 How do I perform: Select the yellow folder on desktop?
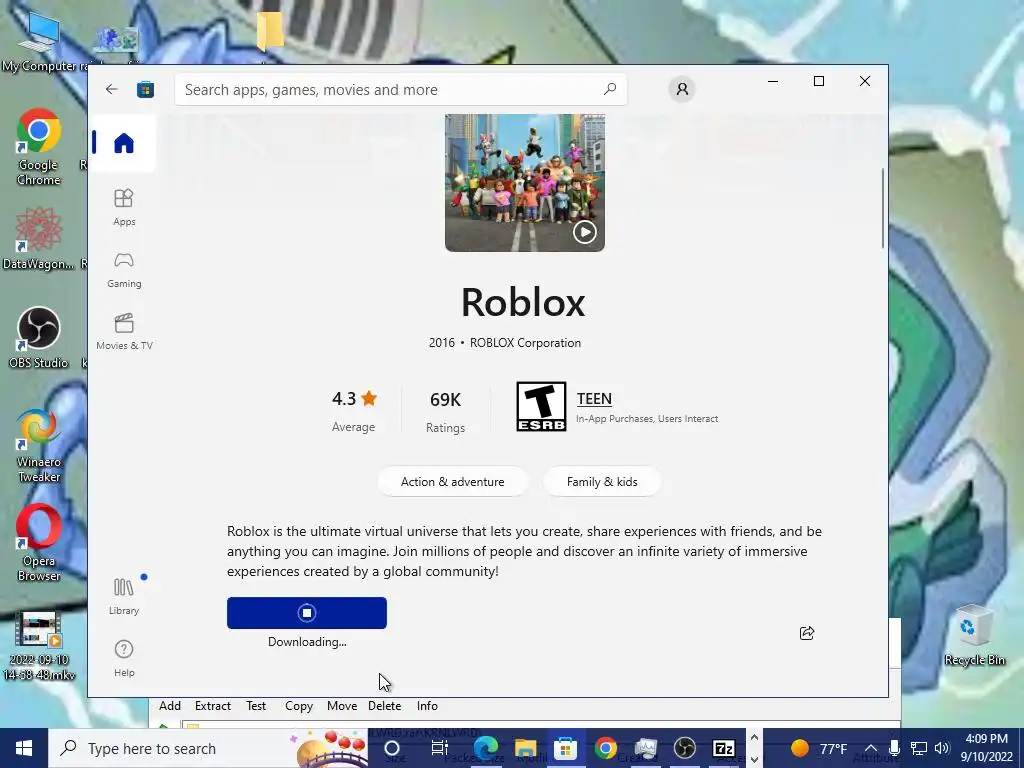coord(270,31)
